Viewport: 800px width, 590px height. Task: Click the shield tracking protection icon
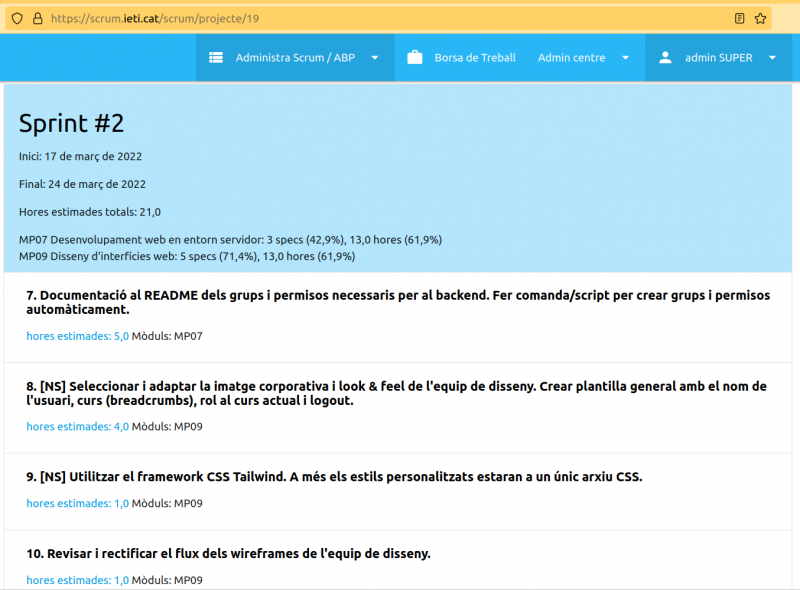[x=17, y=19]
